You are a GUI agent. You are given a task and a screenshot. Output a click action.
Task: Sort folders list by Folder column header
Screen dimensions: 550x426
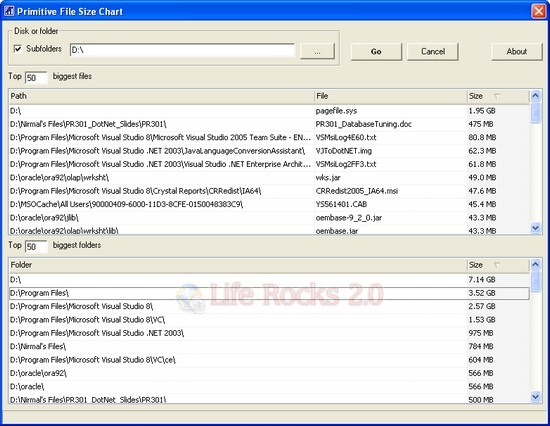[x=238, y=265]
